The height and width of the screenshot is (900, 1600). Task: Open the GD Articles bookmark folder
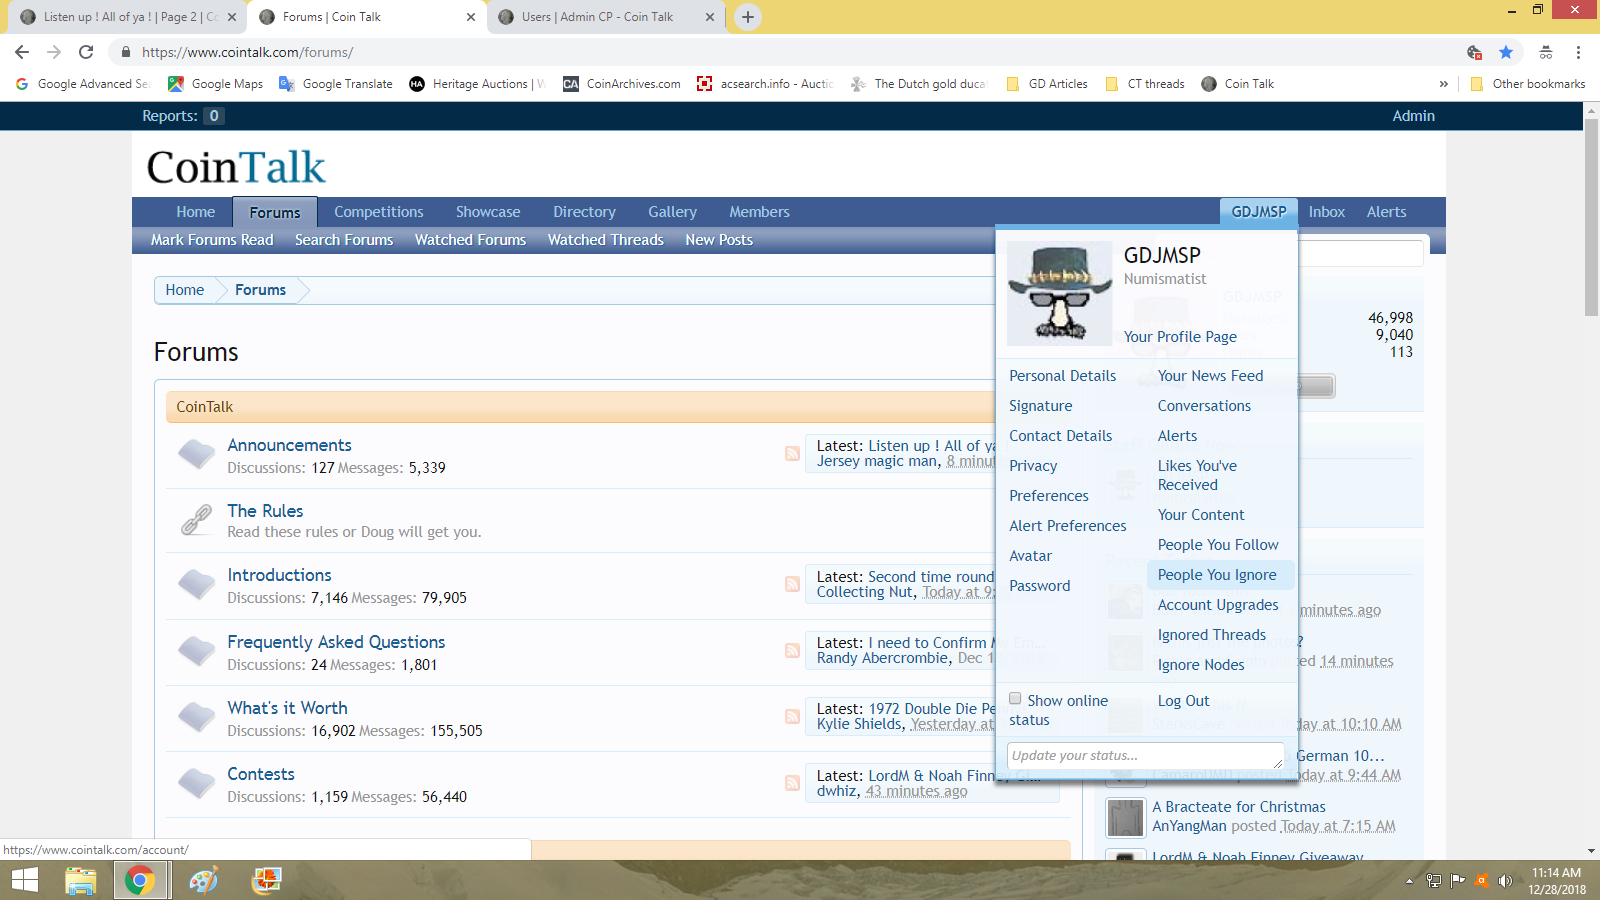click(x=1047, y=84)
